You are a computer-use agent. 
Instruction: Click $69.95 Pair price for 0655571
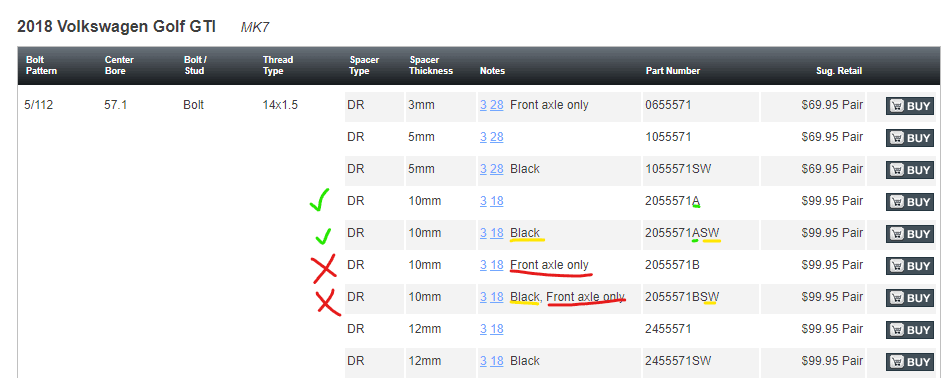[x=832, y=105]
